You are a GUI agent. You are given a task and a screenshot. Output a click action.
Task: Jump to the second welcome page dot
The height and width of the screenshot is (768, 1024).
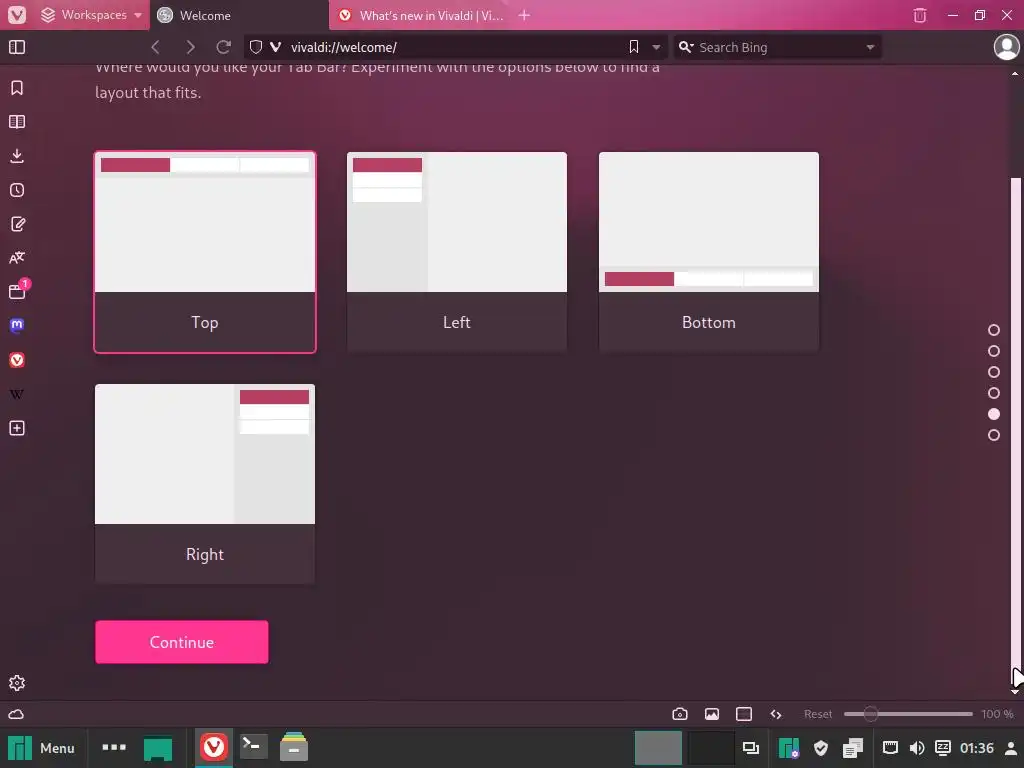pos(994,351)
